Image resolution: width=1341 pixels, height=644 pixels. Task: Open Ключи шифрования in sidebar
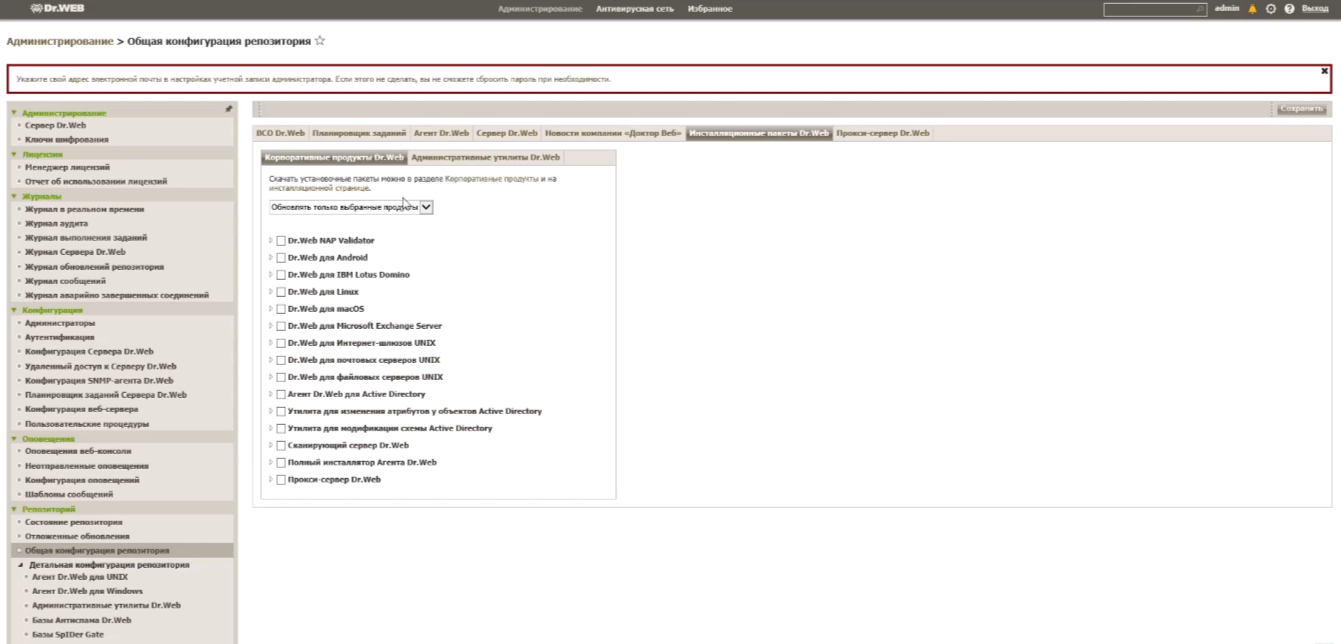coord(67,140)
